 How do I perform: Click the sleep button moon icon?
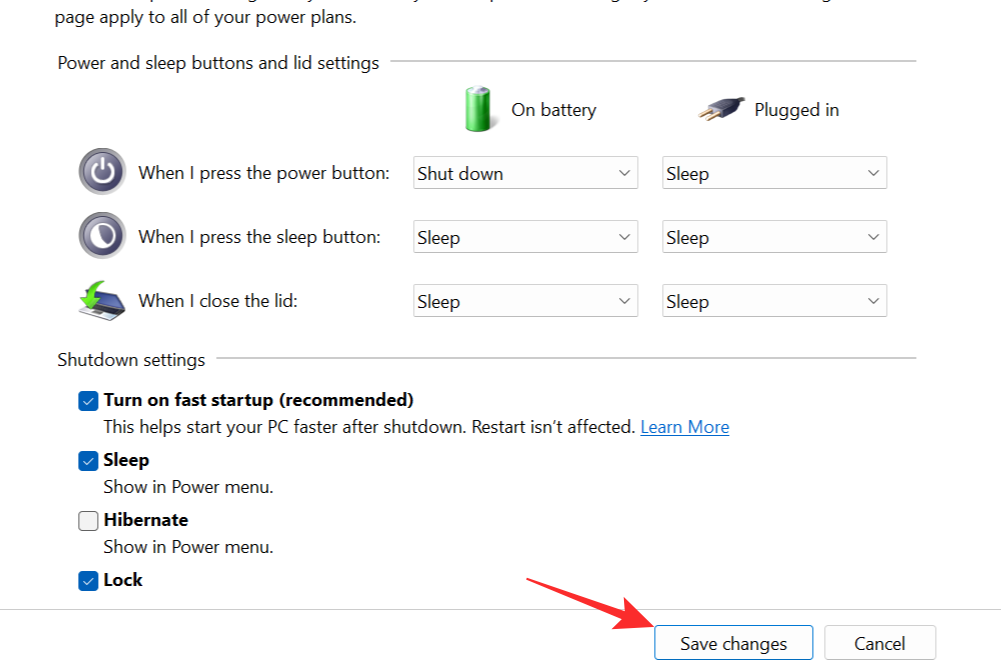click(102, 236)
